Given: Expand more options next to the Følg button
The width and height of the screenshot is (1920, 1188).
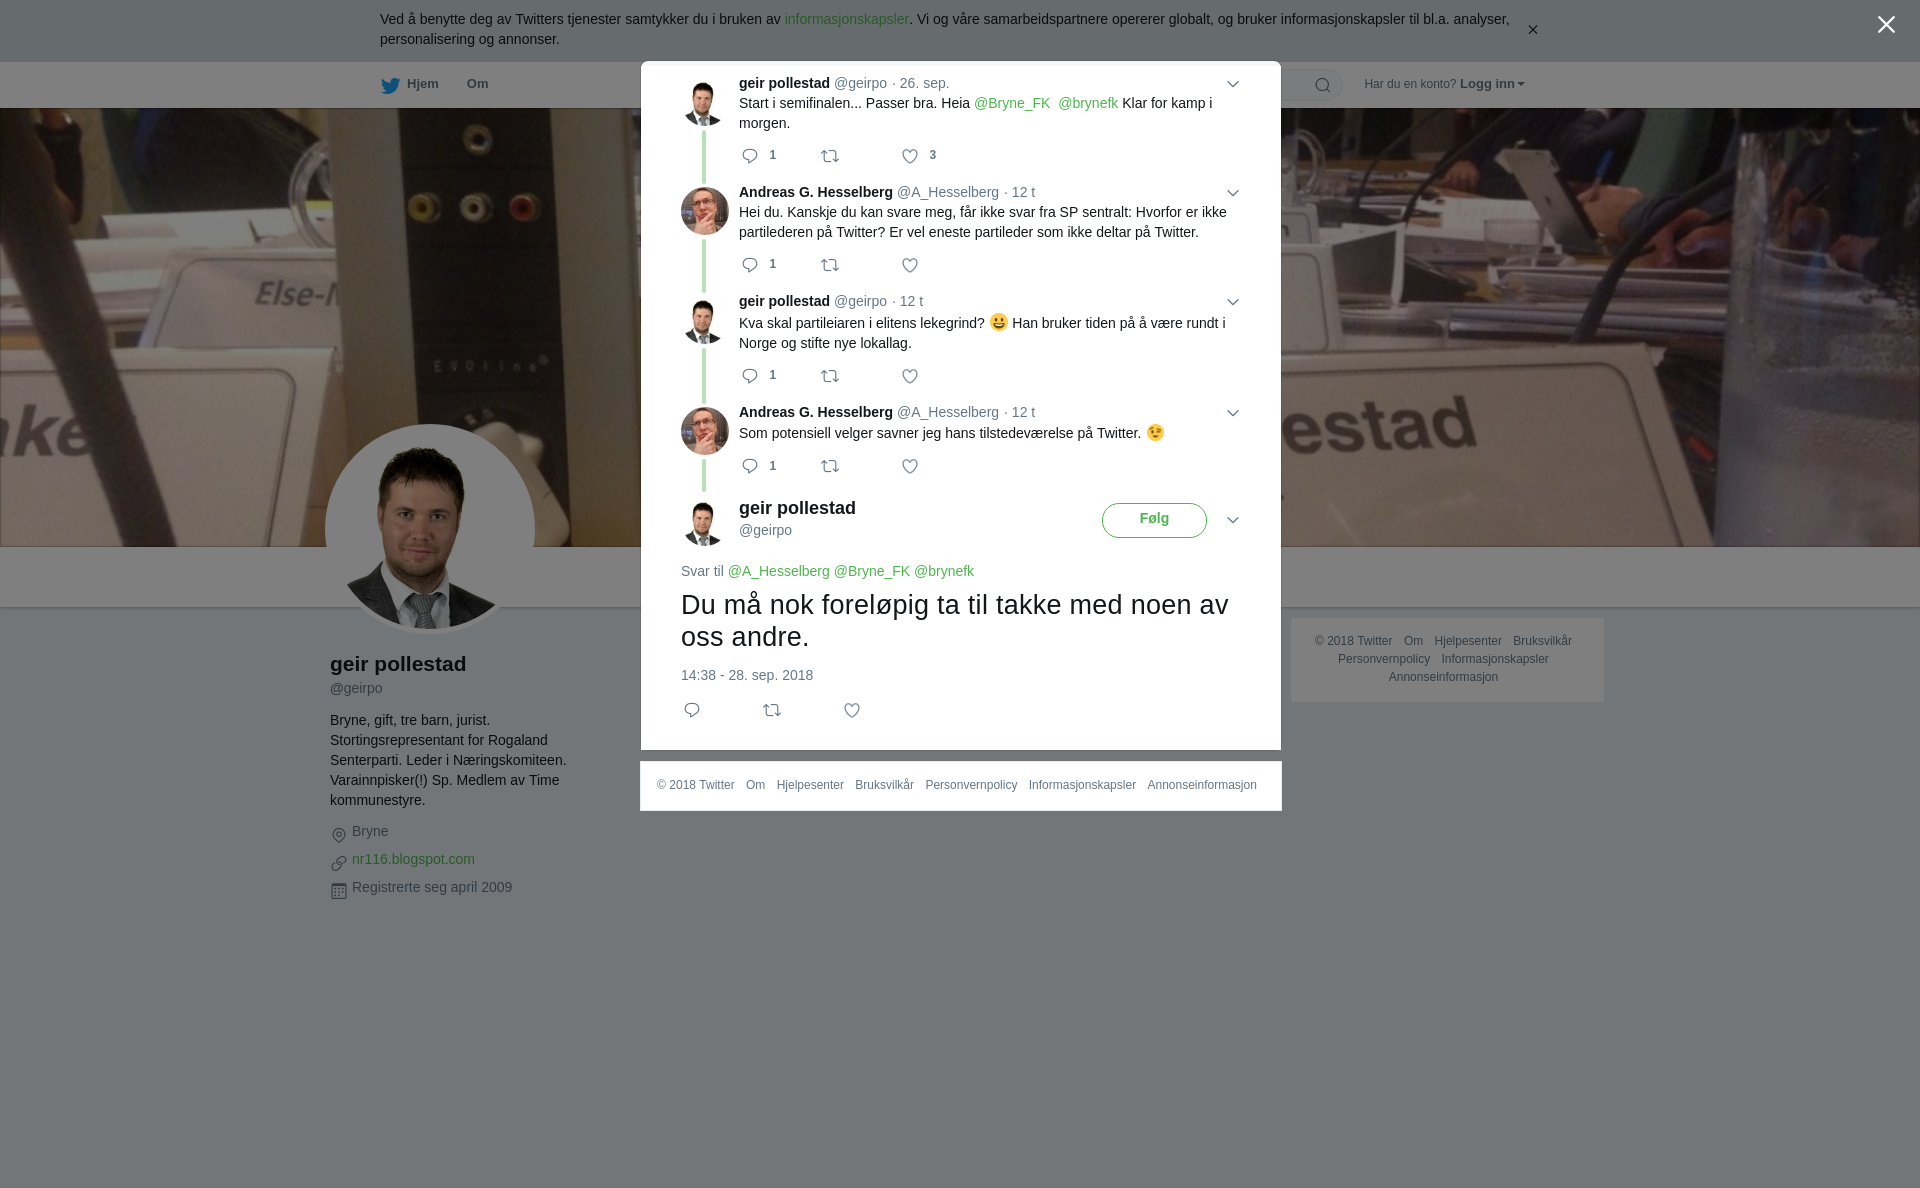Looking at the screenshot, I should [x=1233, y=520].
